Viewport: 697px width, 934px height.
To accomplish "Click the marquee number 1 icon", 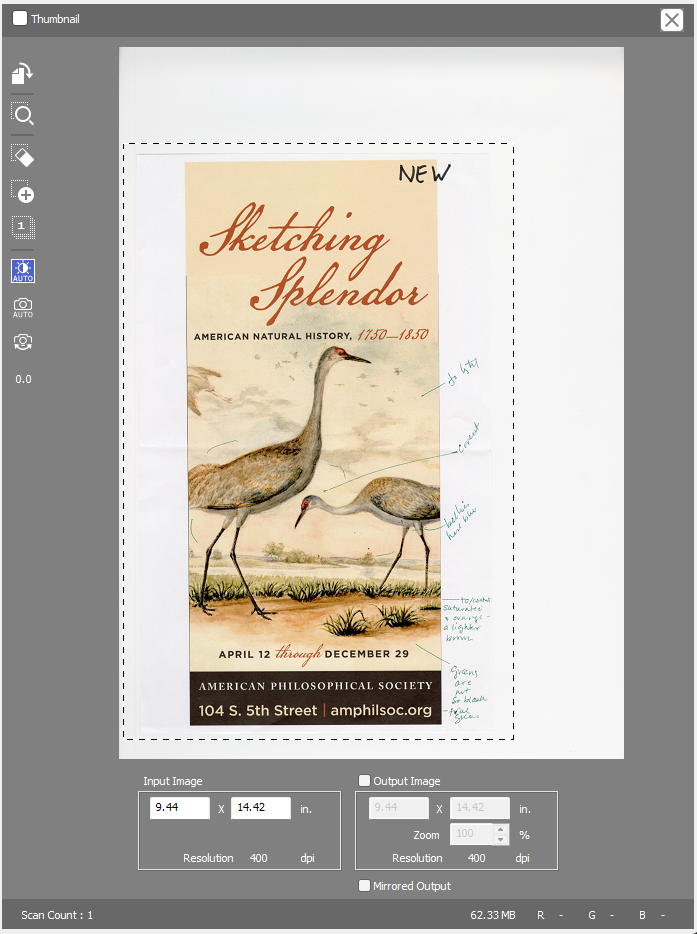I will tap(22, 227).
